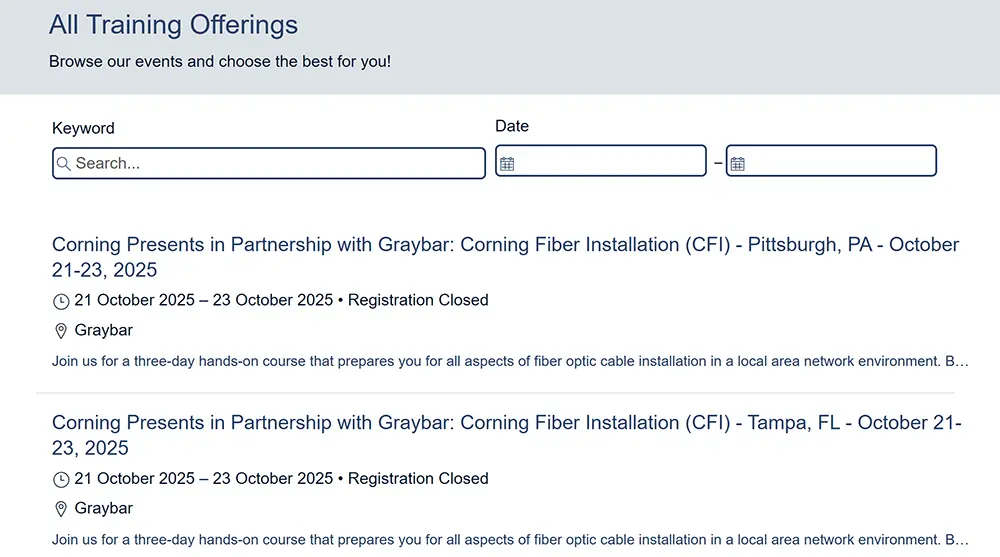Click the location pin for Pittsburgh event
1000x557 pixels.
pyautogui.click(x=61, y=331)
